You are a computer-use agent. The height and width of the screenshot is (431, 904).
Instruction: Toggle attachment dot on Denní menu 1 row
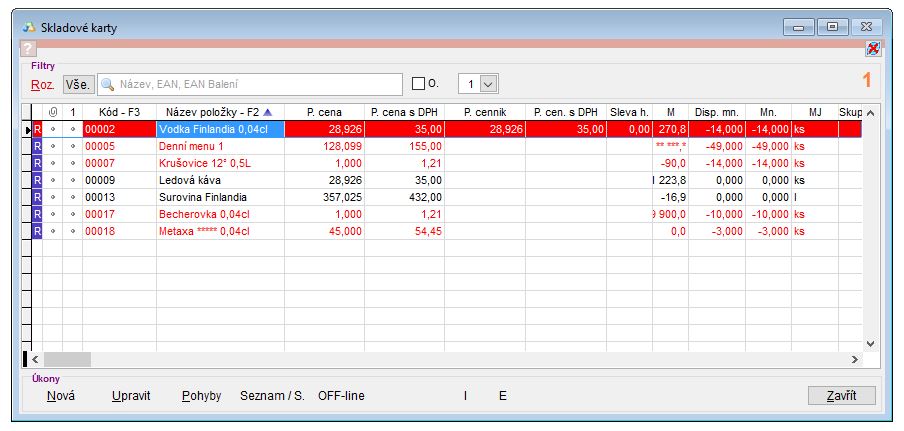[x=53, y=146]
